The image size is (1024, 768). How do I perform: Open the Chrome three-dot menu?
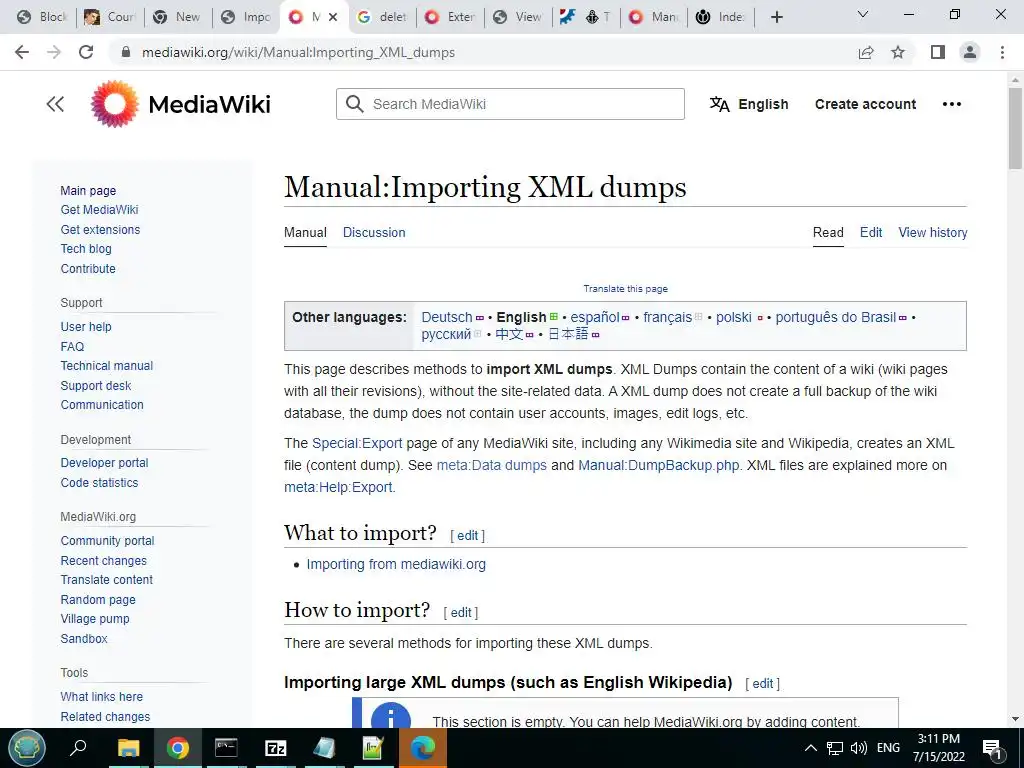point(1002,52)
